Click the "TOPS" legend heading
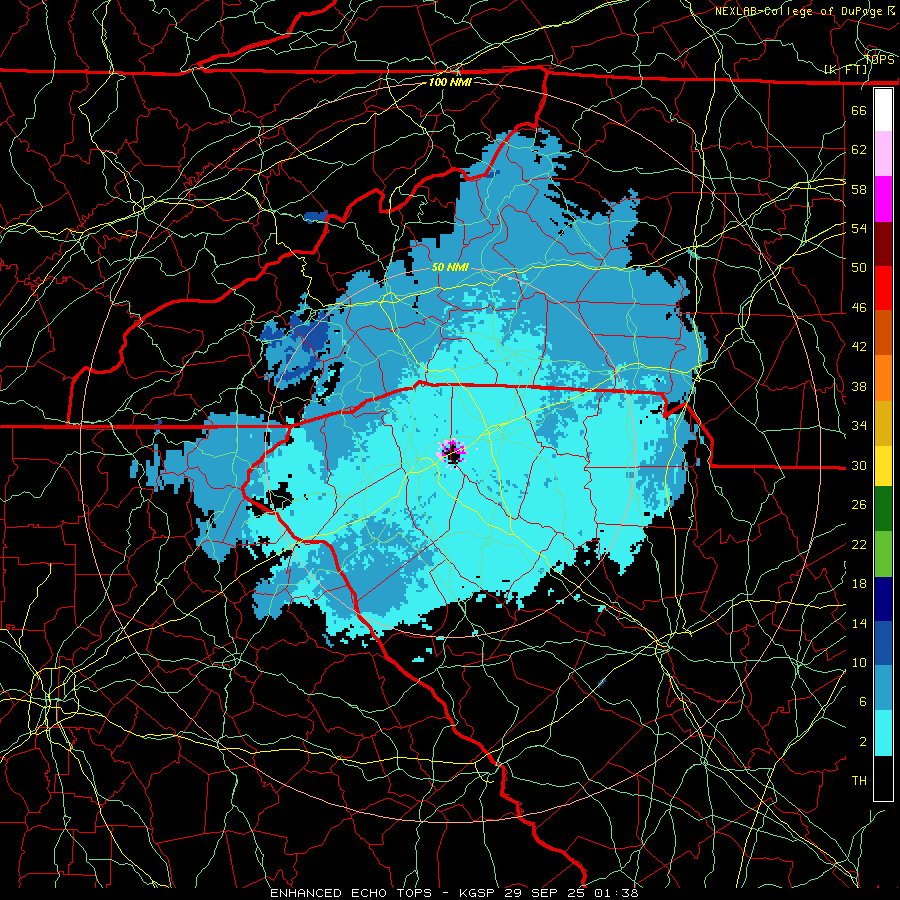Screen dimensions: 900x900 879,59
